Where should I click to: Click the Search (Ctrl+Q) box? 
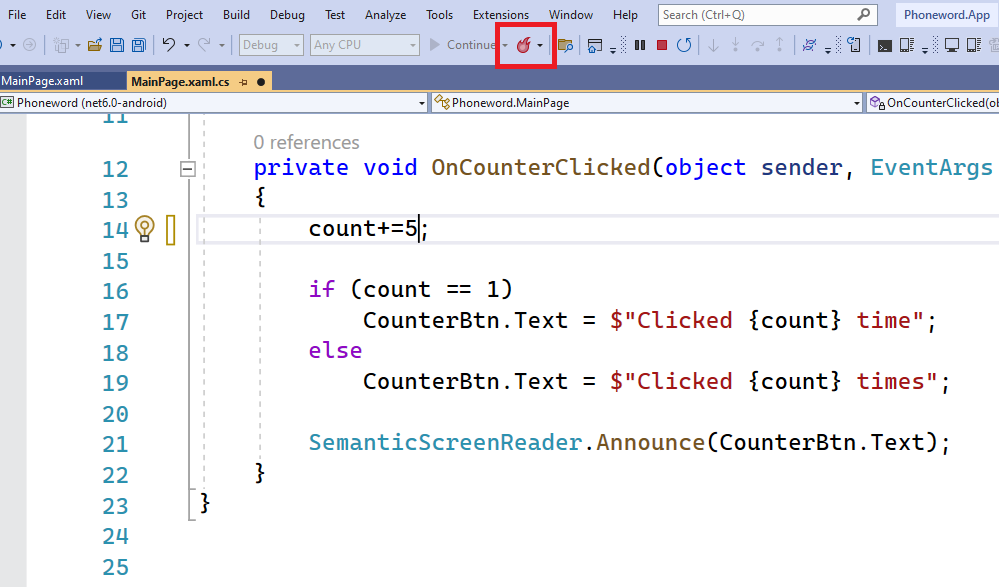pyautogui.click(x=767, y=15)
